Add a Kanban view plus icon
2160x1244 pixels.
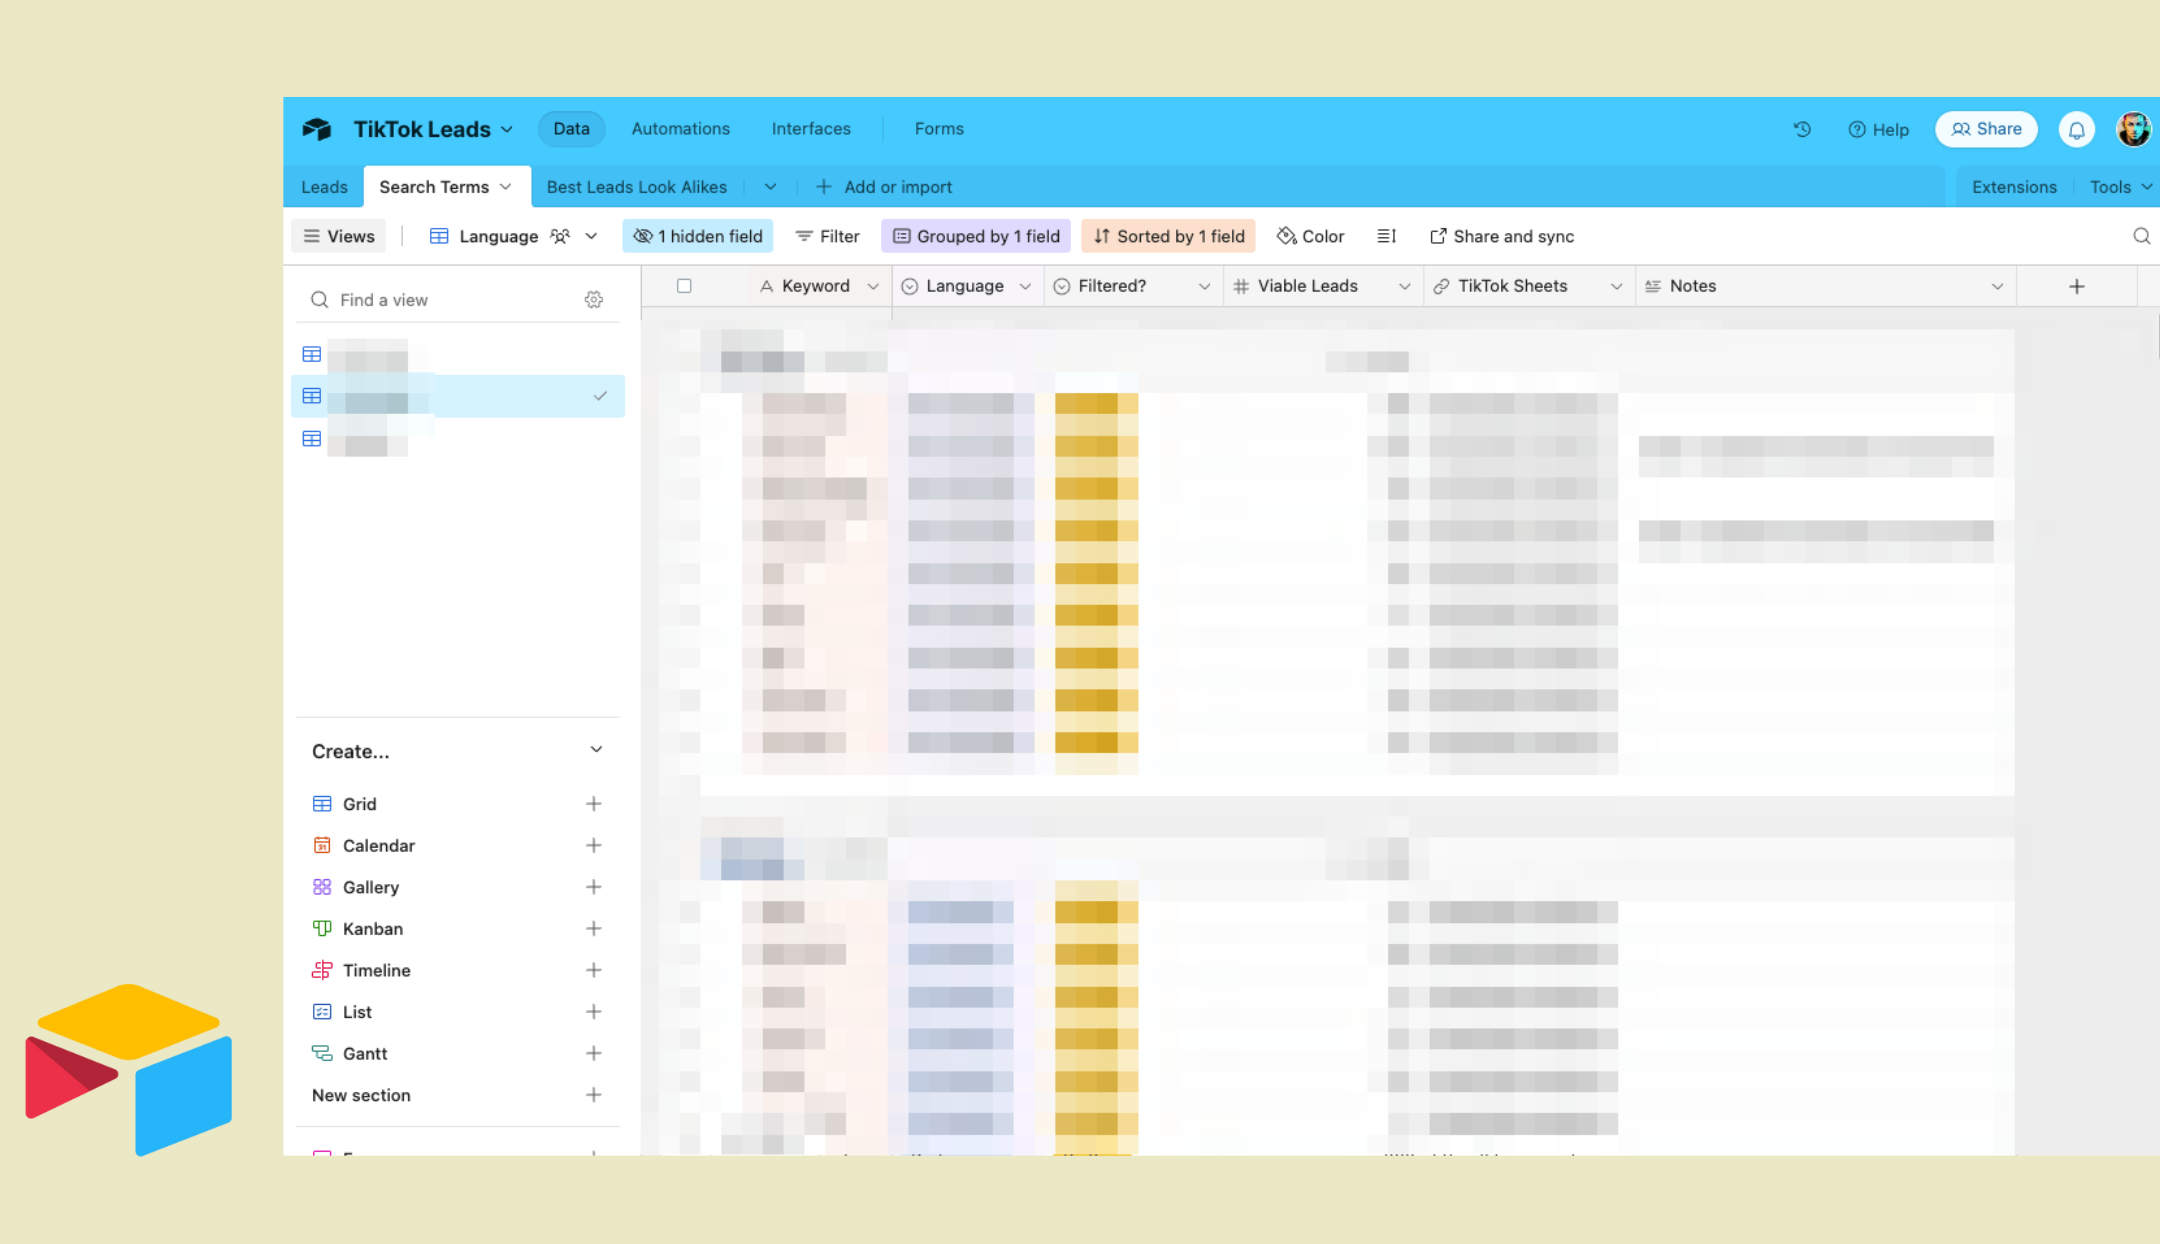point(593,929)
